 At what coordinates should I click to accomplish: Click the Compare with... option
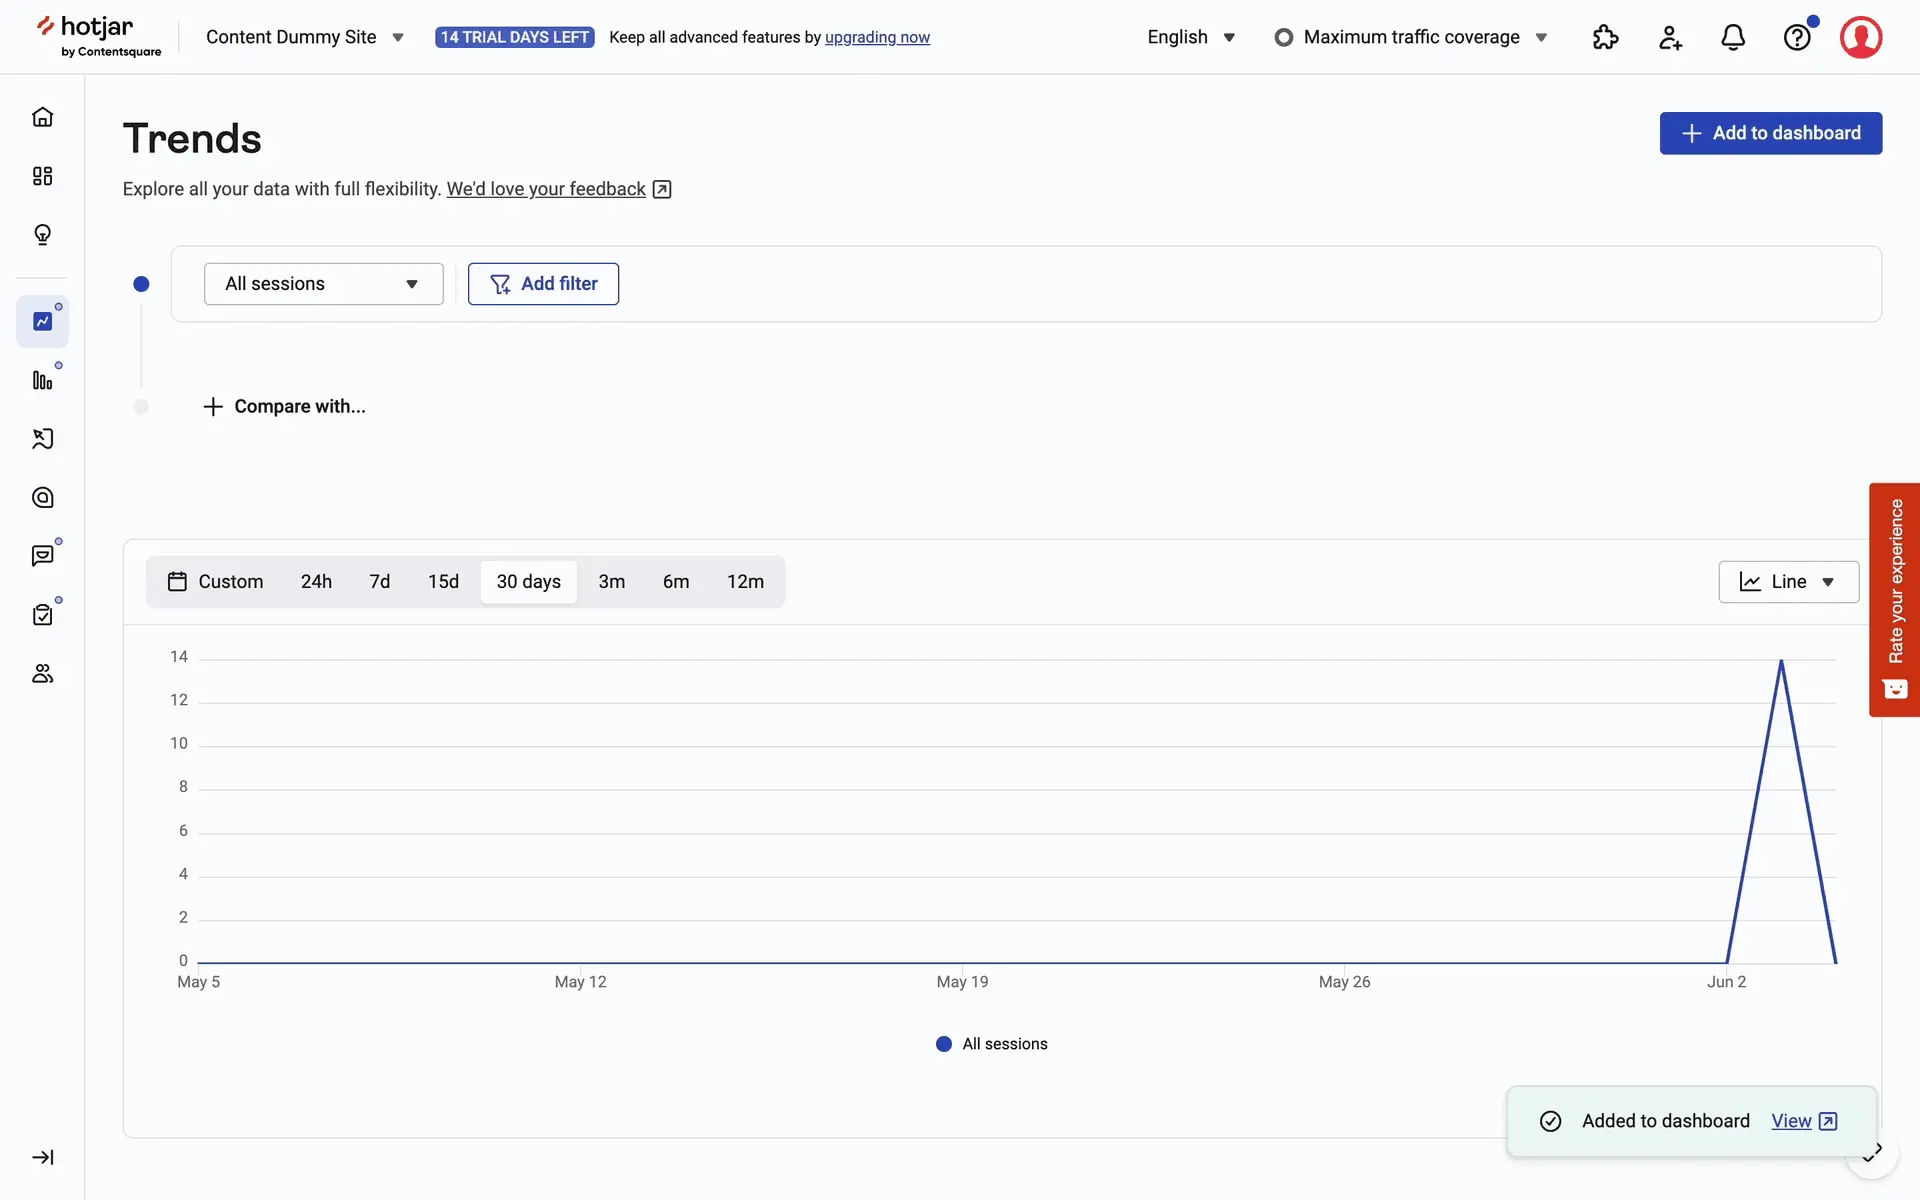(285, 407)
